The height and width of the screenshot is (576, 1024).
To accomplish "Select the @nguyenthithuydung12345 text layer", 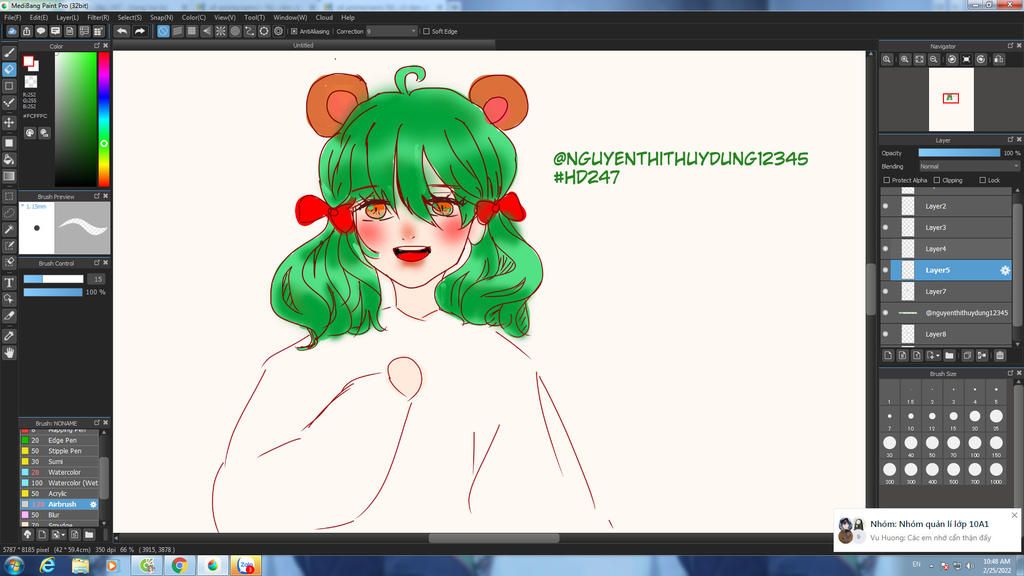I will (946, 313).
